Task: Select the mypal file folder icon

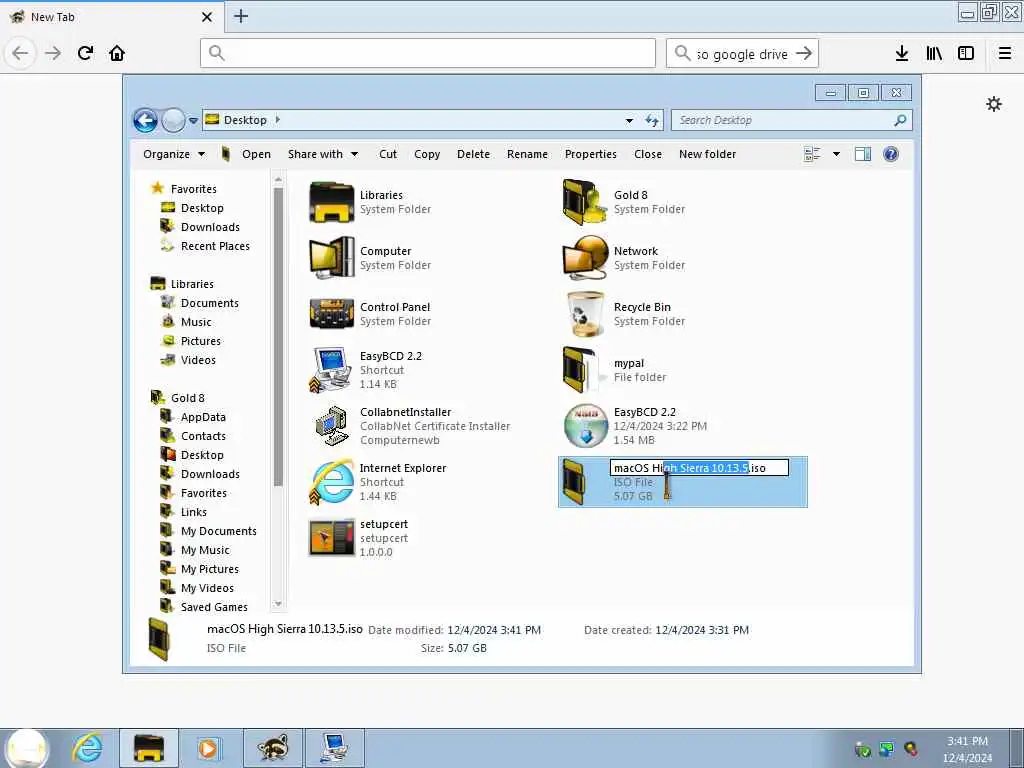Action: click(581, 370)
